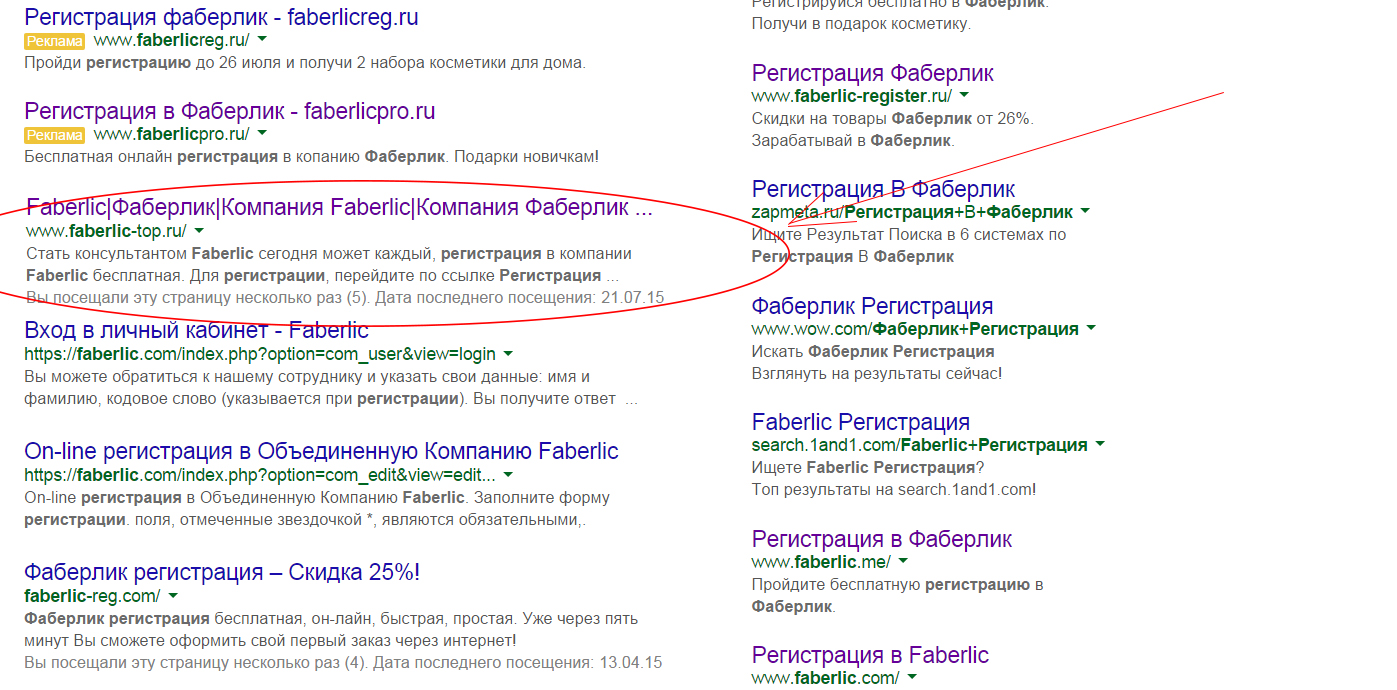Expand arrow after faberlic.com view=login URL
The image size is (1397, 690).
point(508,354)
